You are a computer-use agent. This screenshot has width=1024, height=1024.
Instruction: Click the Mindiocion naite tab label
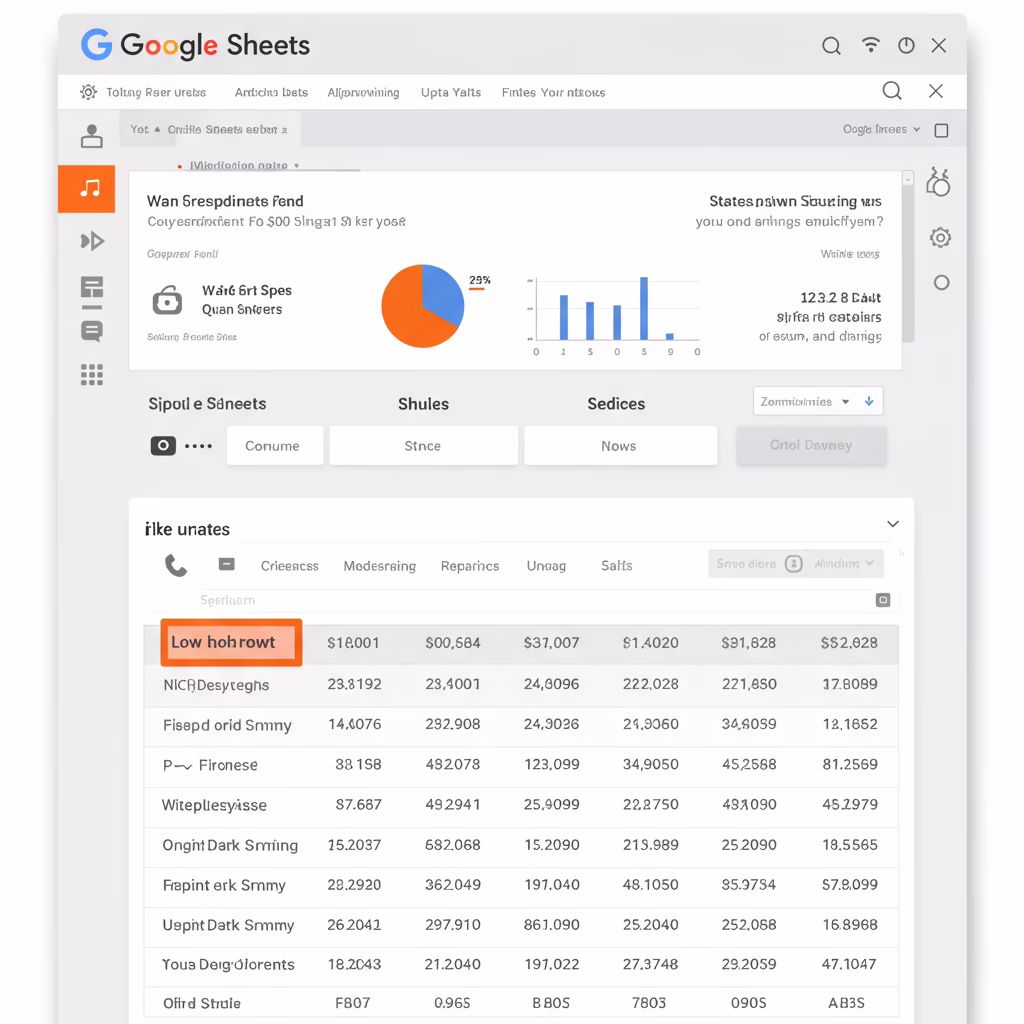point(239,165)
